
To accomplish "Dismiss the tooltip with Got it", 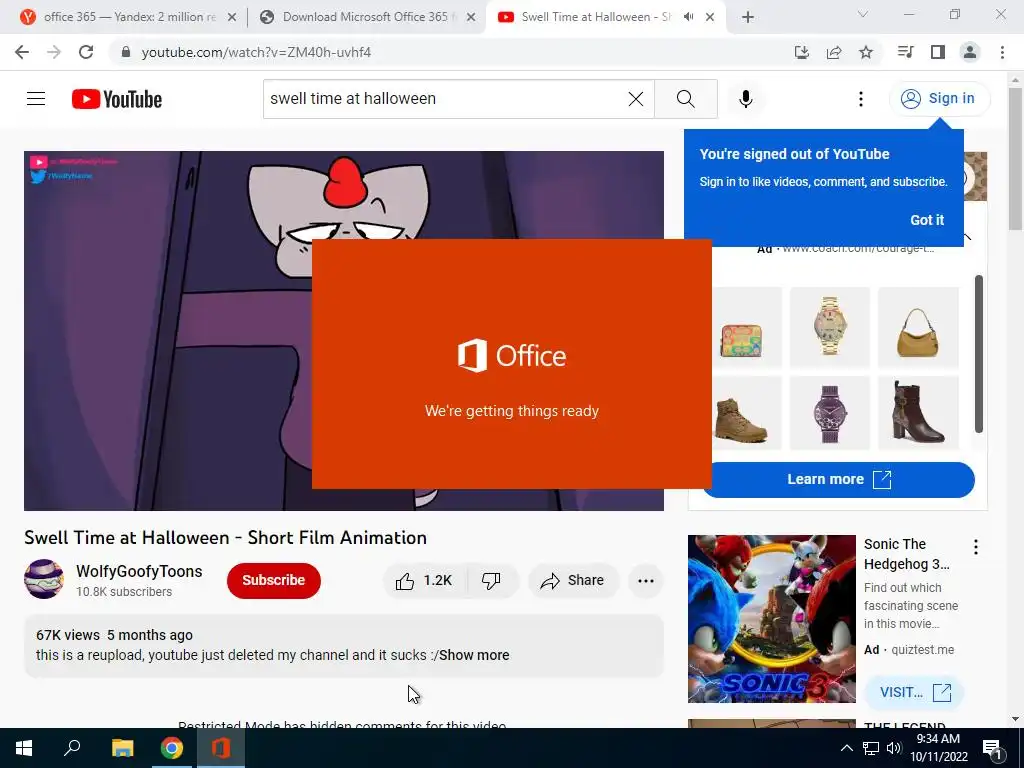I will click(x=927, y=220).
